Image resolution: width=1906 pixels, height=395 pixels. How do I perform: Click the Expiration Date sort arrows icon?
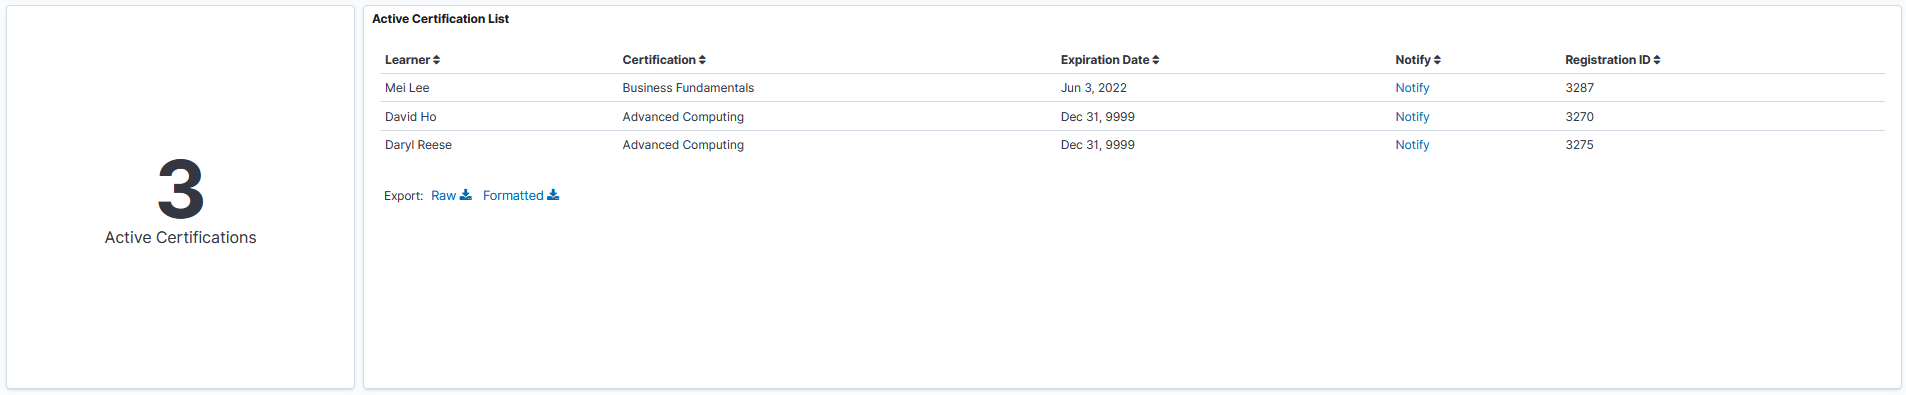(x=1156, y=60)
